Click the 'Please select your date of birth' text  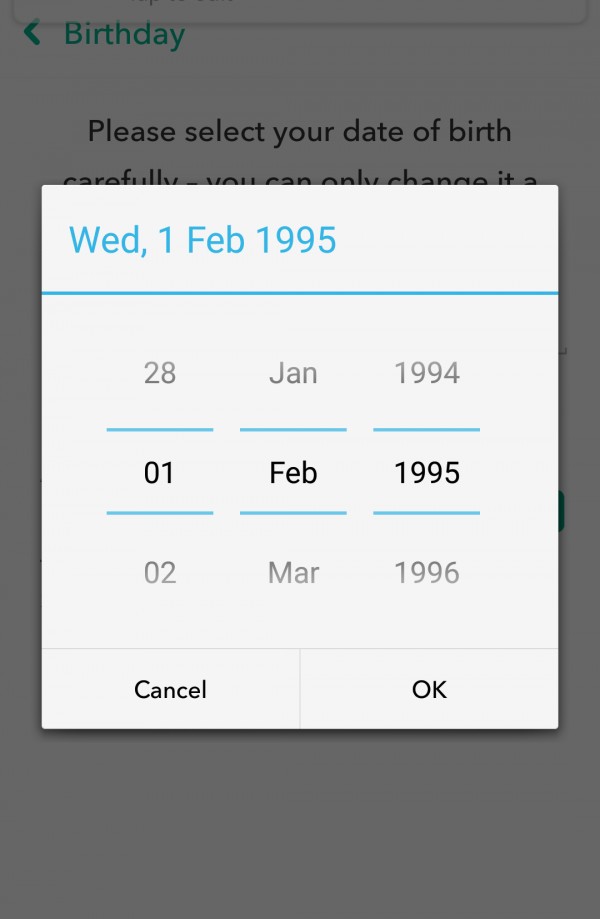[x=300, y=131]
